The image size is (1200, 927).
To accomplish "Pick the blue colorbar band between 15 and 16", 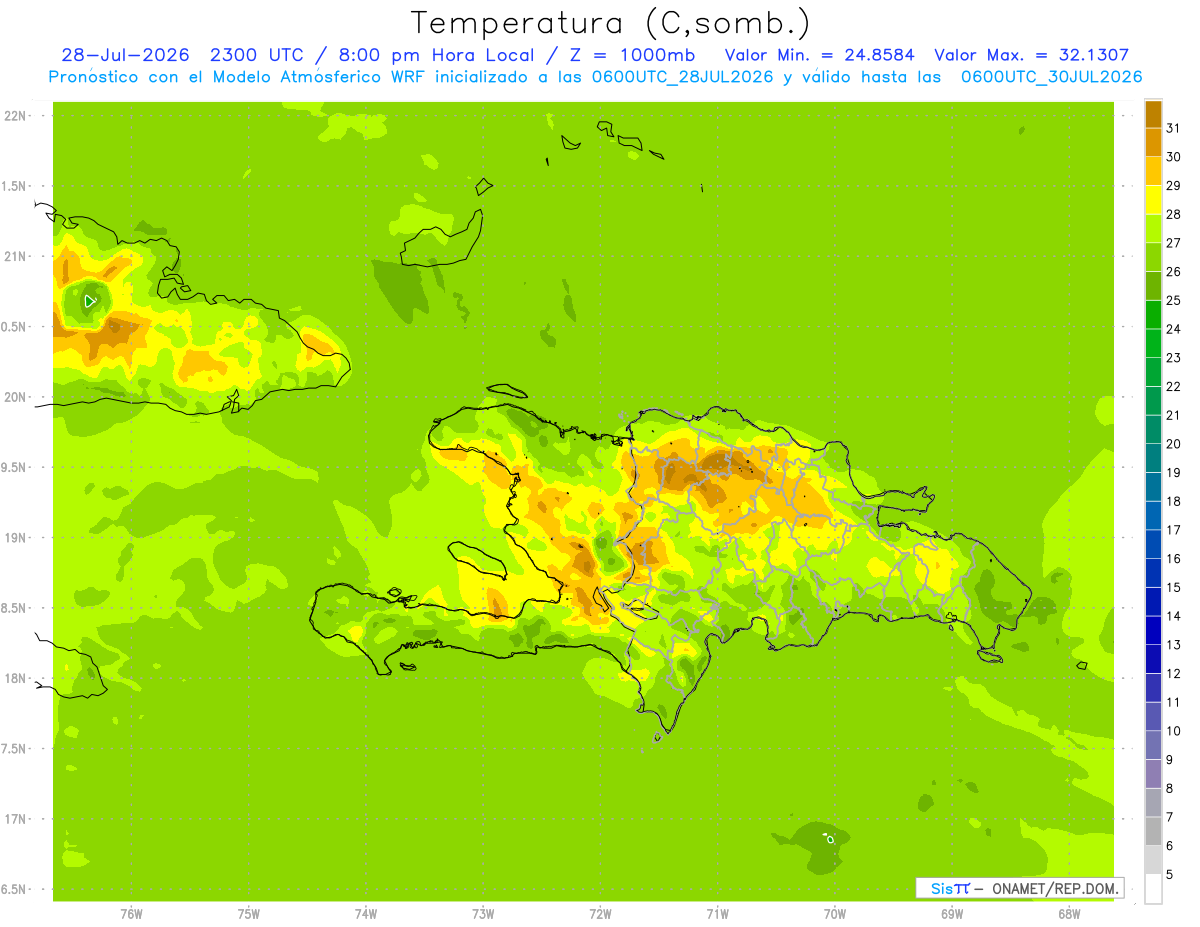I will 1153,573.
